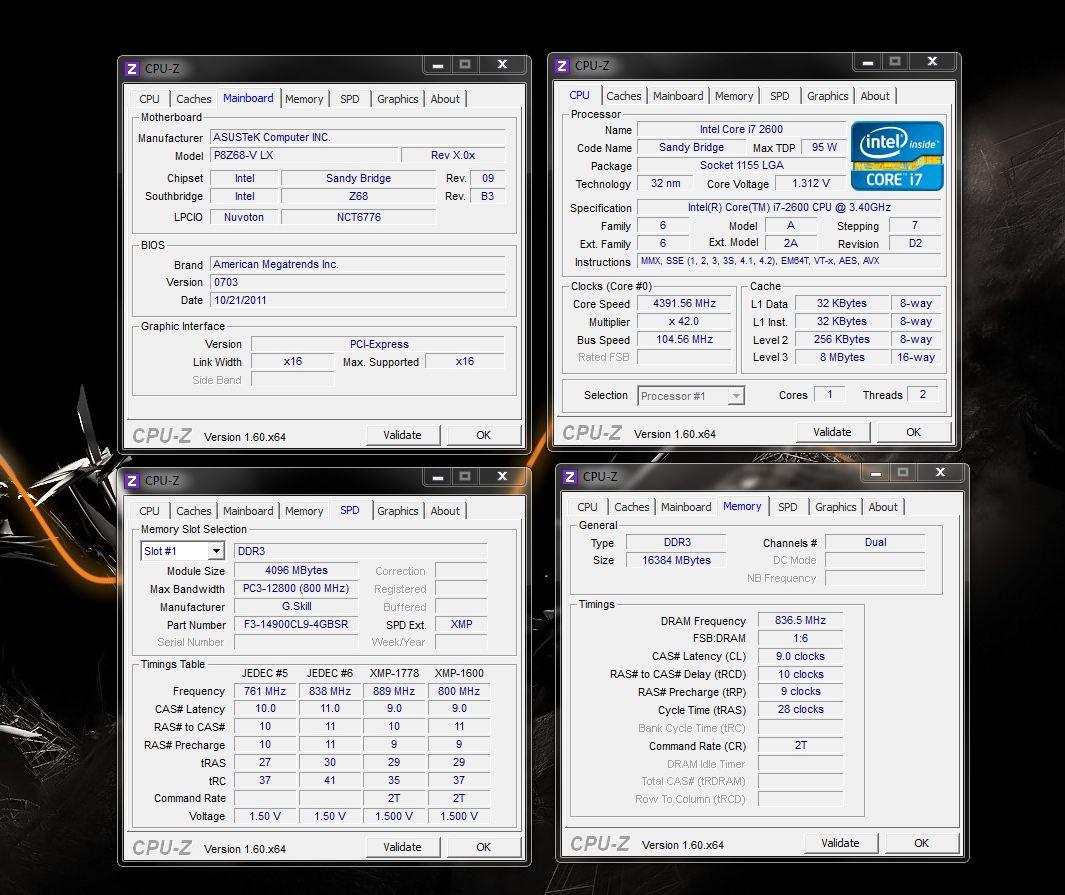Click Validate in the Memory window
This screenshot has height=895, width=1065.
[840, 843]
